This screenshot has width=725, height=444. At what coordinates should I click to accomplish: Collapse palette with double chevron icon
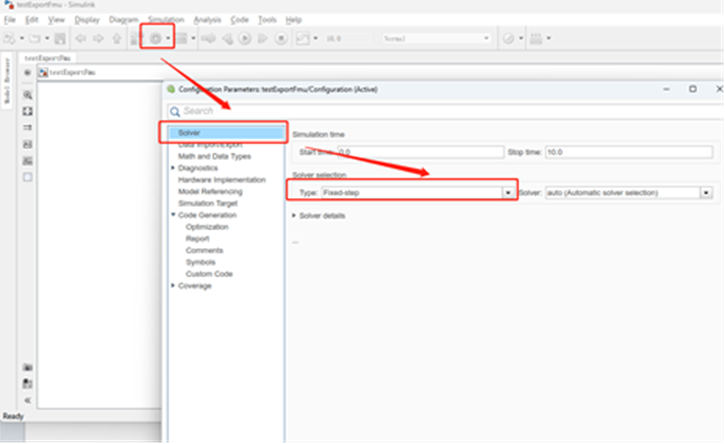pyautogui.click(x=28, y=400)
